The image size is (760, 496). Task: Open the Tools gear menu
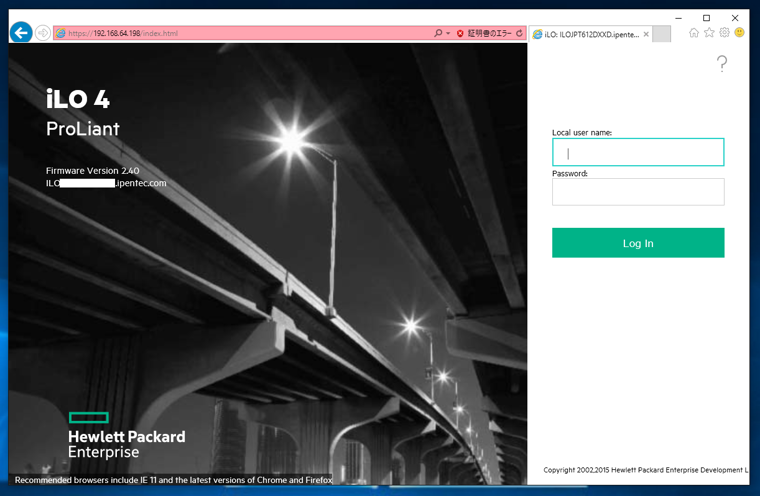point(724,32)
